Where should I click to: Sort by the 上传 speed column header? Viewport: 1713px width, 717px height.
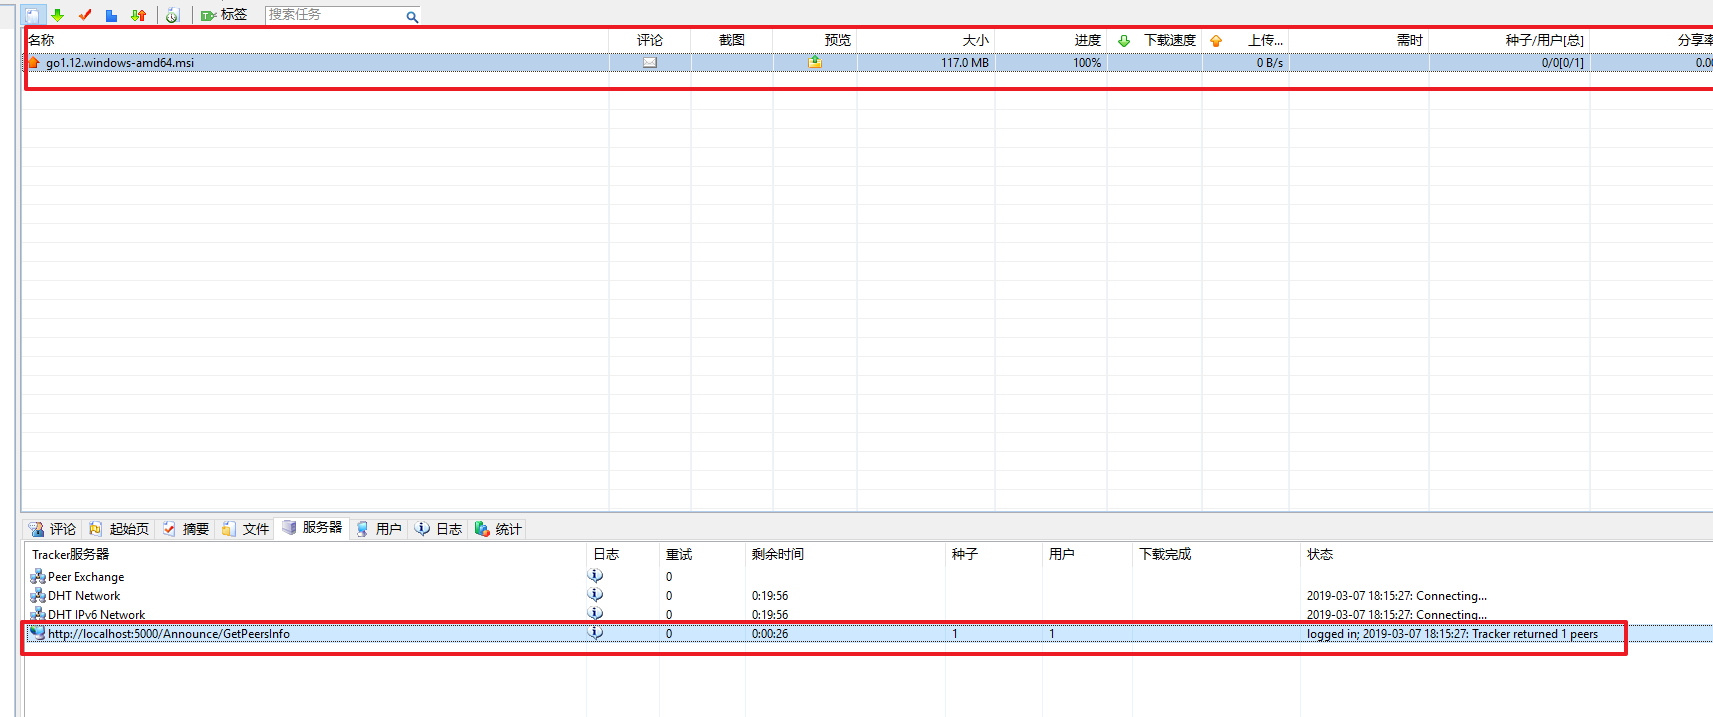pos(1265,40)
